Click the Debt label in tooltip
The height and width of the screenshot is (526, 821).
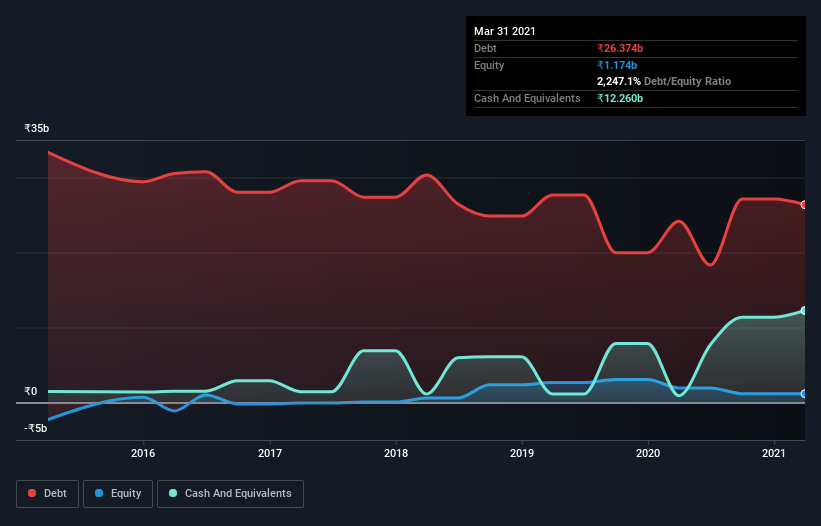point(485,48)
